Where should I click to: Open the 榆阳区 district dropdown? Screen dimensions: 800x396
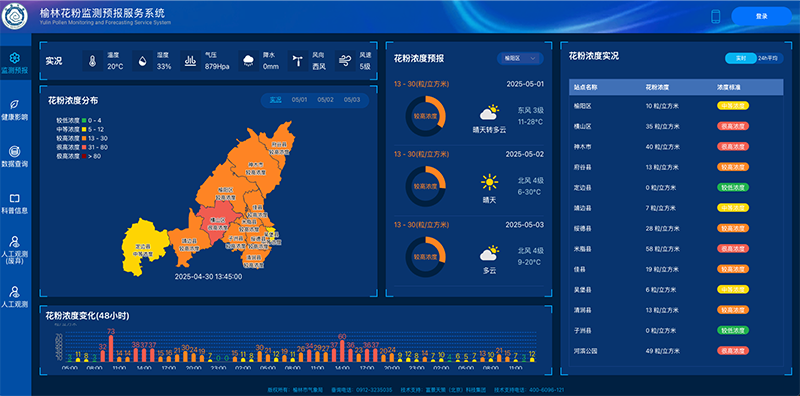tap(520, 59)
